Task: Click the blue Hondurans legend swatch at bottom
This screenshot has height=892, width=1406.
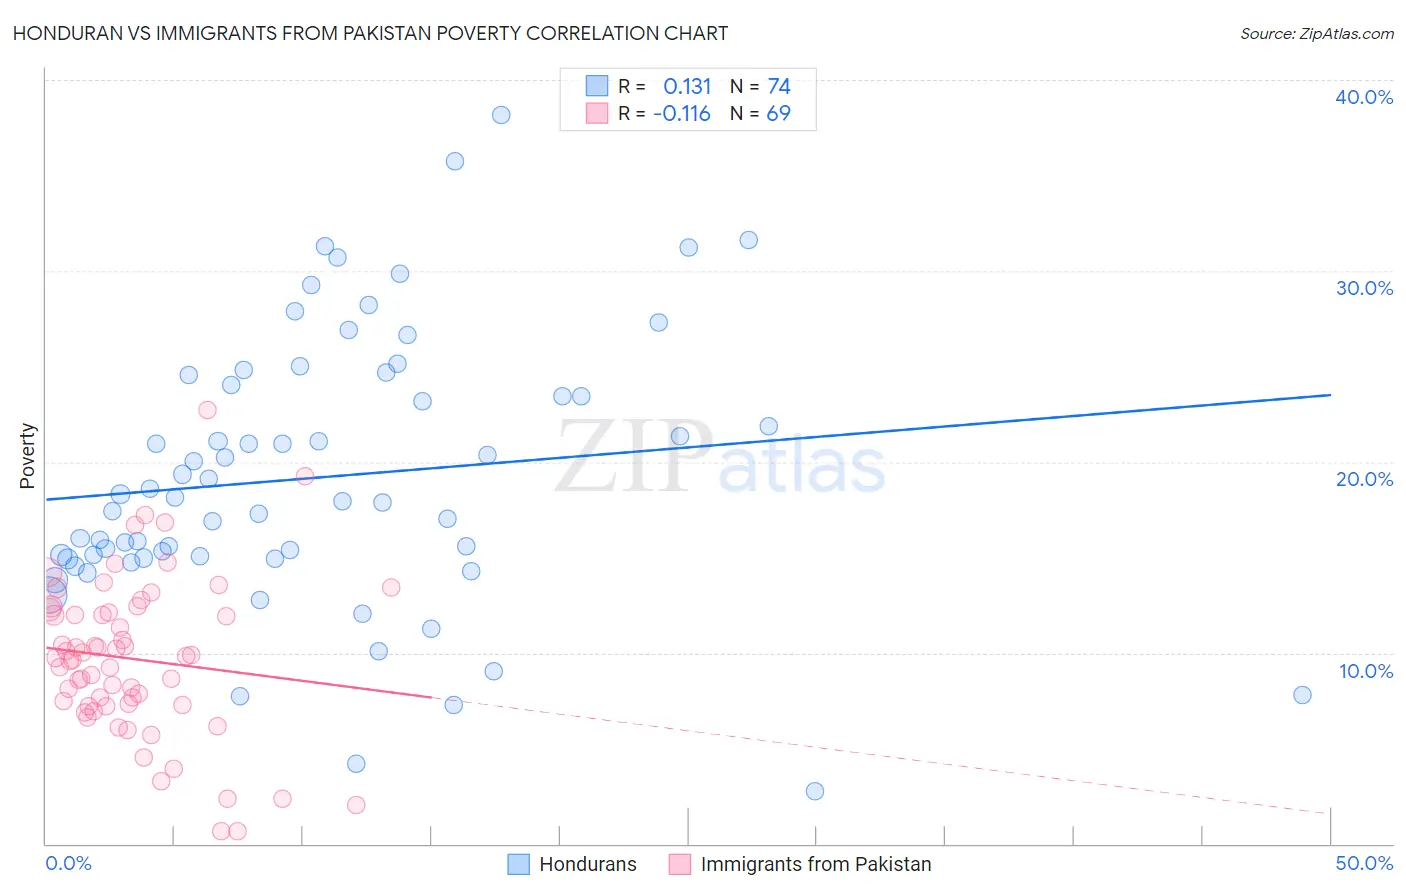Action: click(x=518, y=864)
